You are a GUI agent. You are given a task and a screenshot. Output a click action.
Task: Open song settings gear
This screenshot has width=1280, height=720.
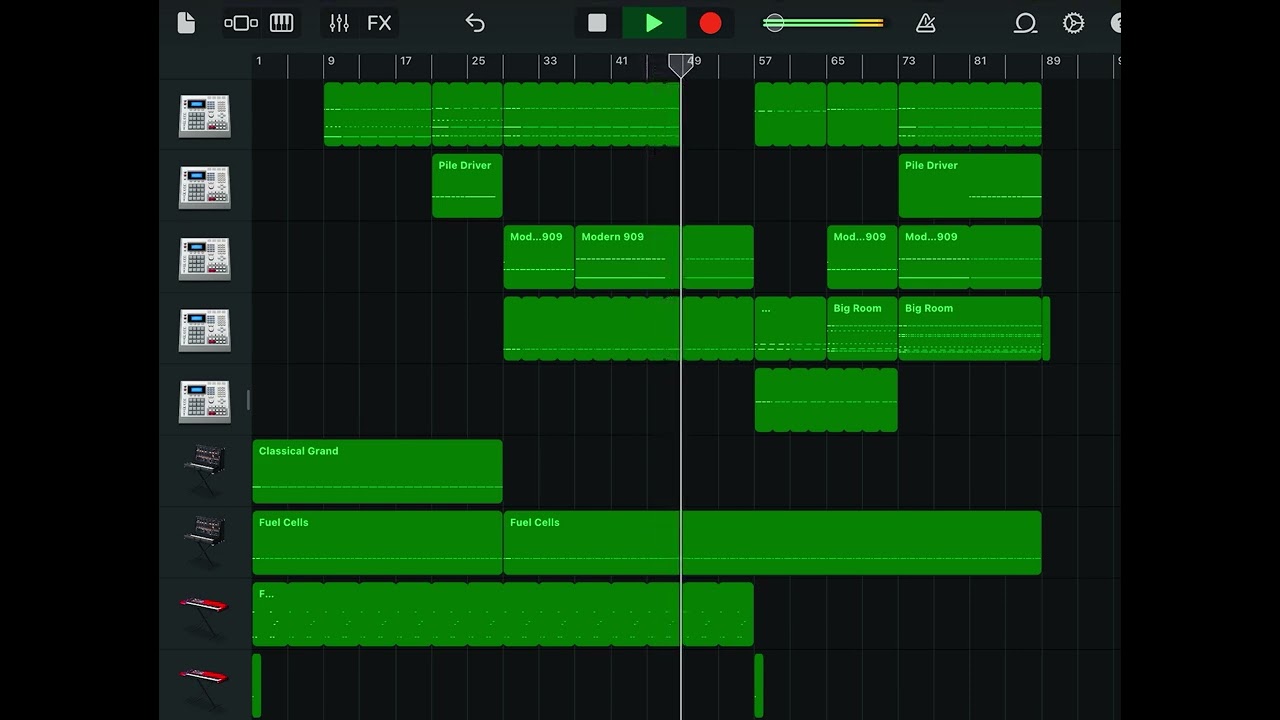[x=1073, y=23]
